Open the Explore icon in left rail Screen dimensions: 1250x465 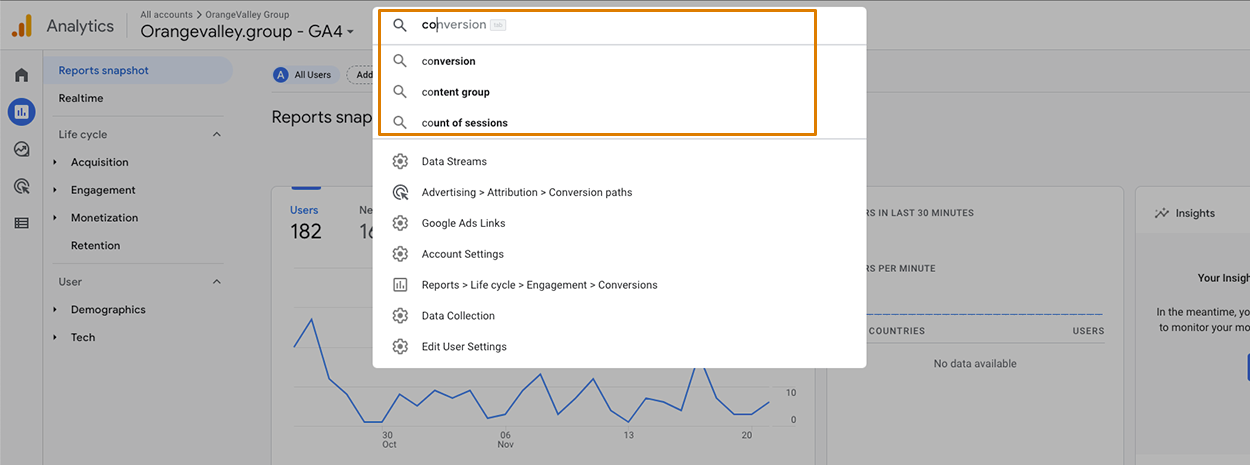[x=21, y=149]
